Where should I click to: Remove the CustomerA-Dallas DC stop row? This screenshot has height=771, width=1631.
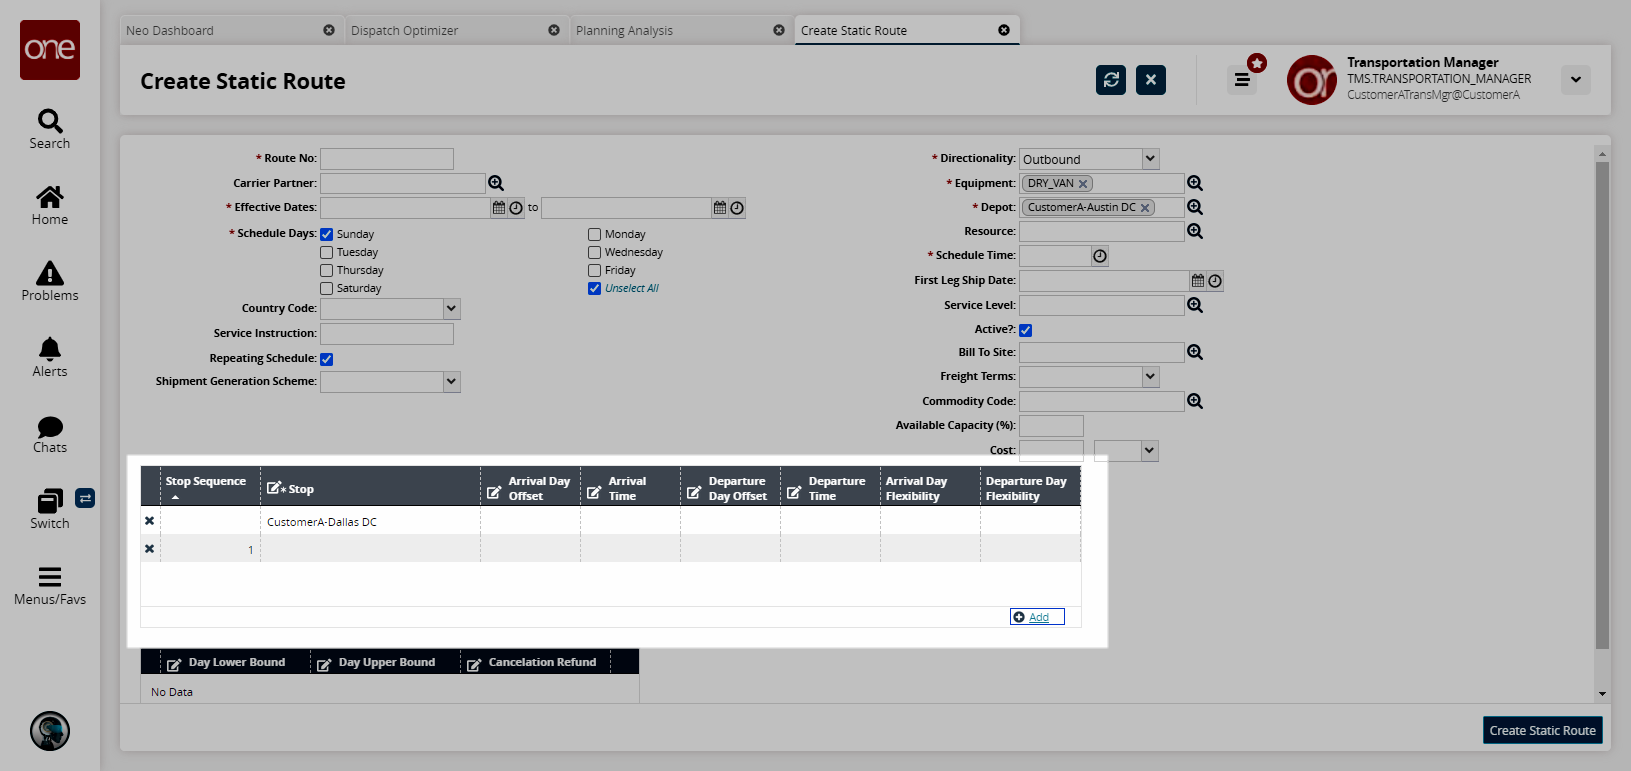click(x=150, y=521)
